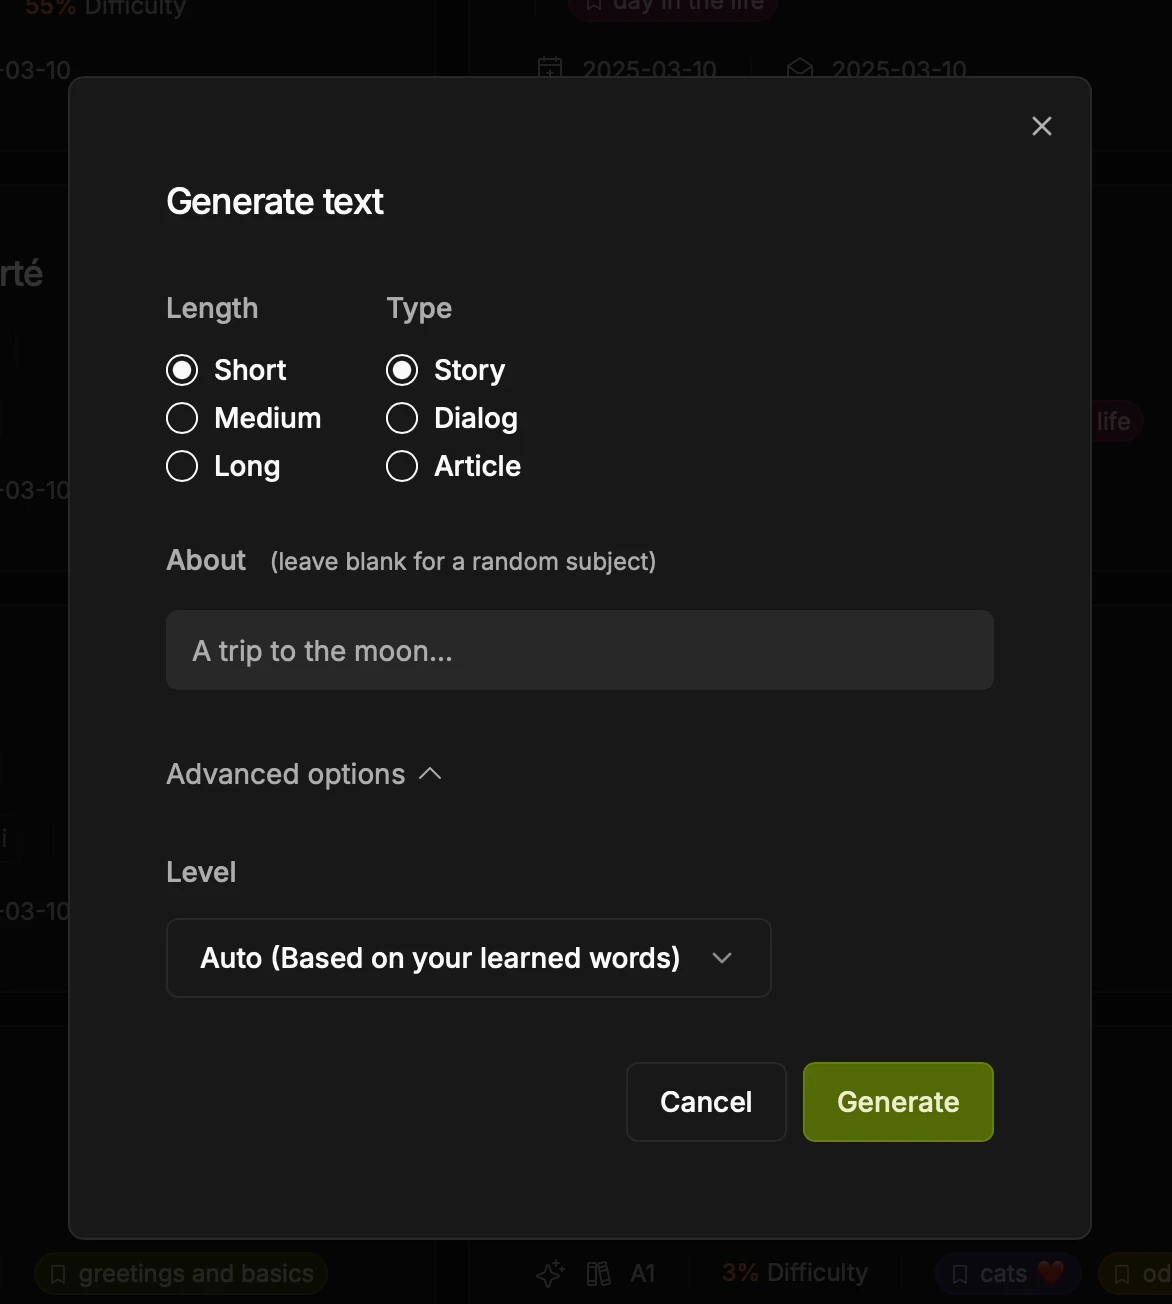
Task: Choose Medium text length
Action: click(182, 418)
